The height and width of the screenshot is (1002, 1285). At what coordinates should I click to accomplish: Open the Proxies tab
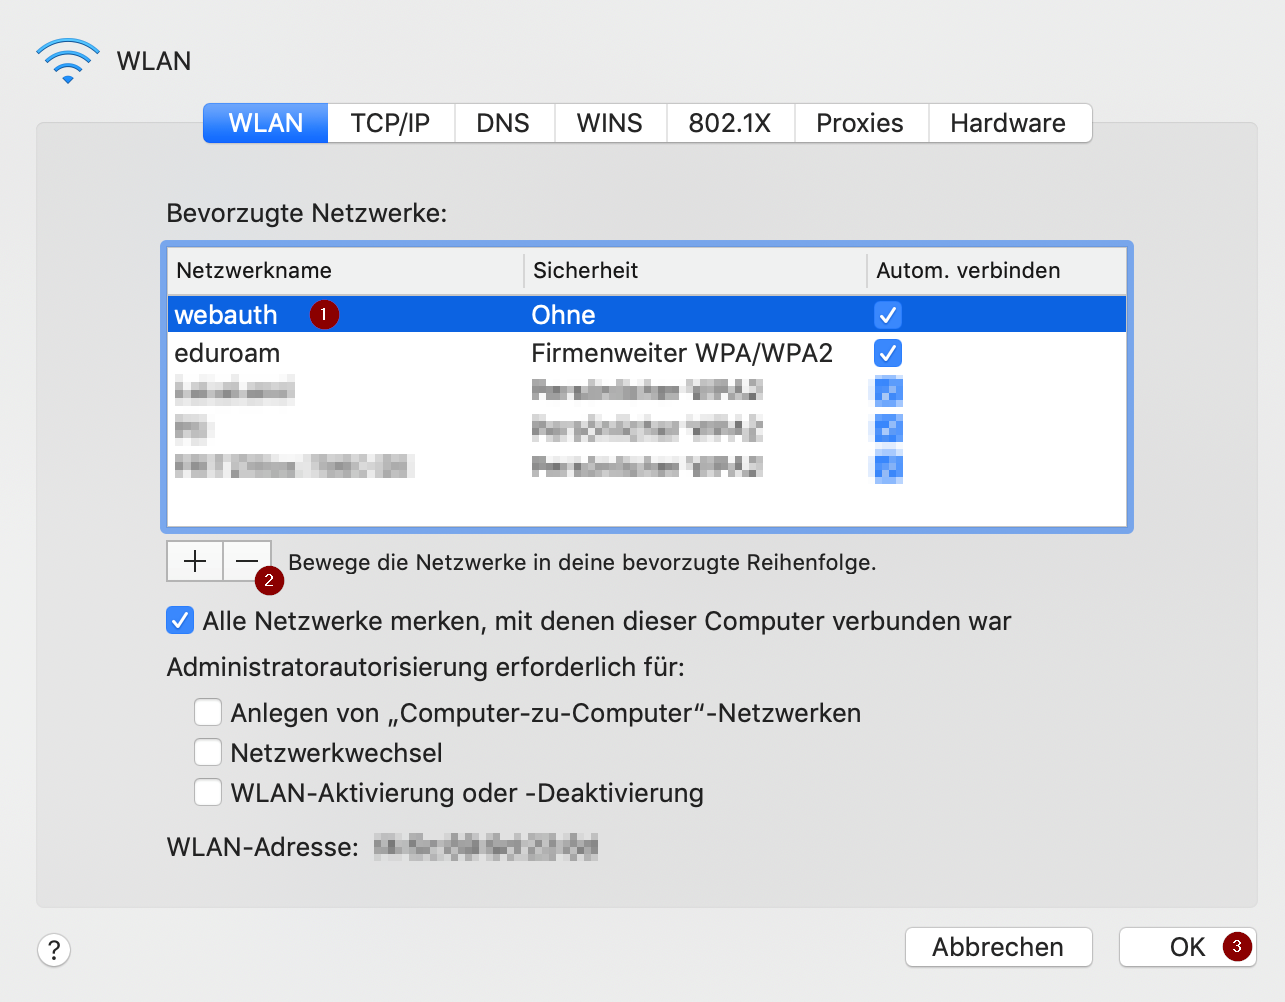860,123
